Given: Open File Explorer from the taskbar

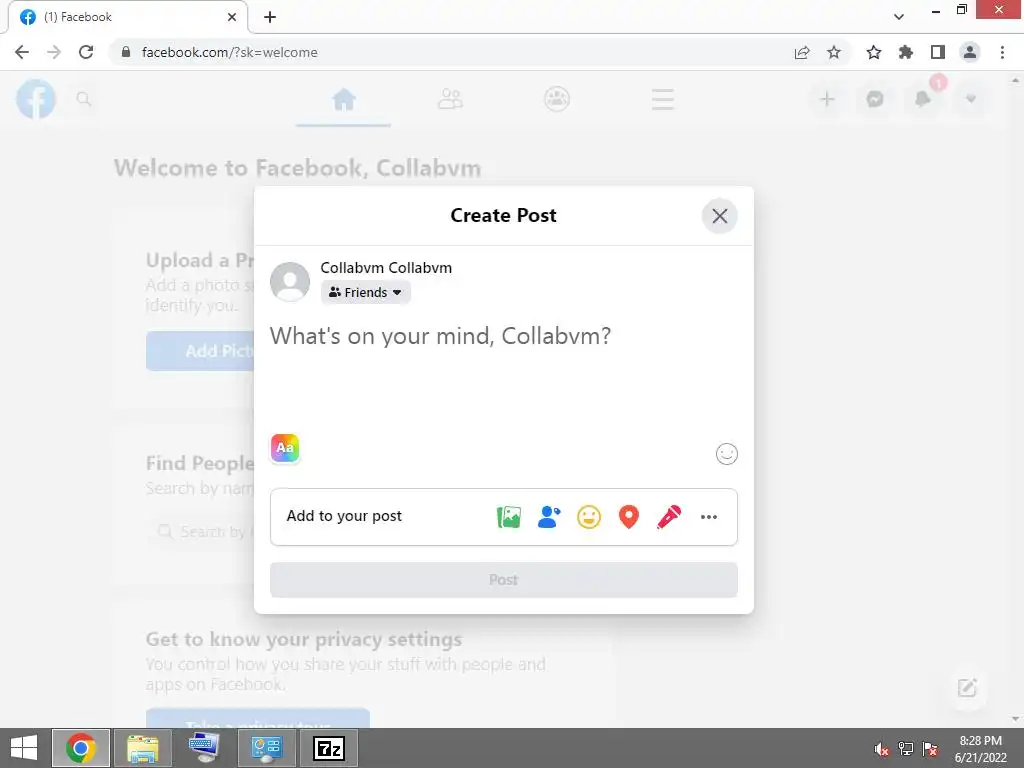Looking at the screenshot, I should coord(143,748).
